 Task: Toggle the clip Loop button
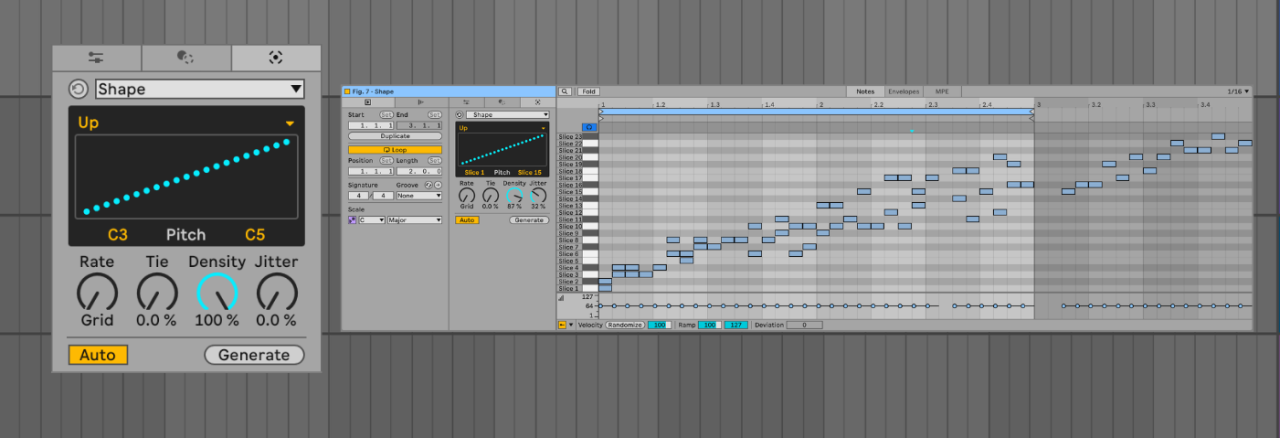(x=394, y=149)
